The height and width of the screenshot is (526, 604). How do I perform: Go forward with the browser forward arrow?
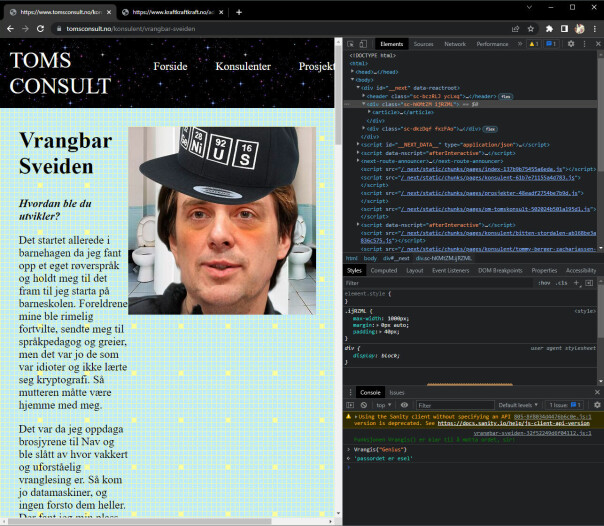tap(25, 29)
